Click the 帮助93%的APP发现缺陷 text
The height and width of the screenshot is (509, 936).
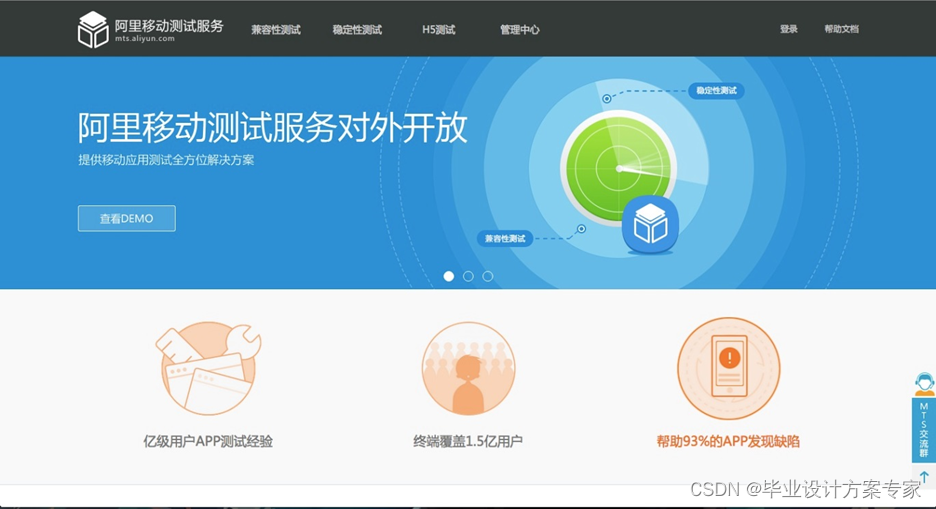728,442
